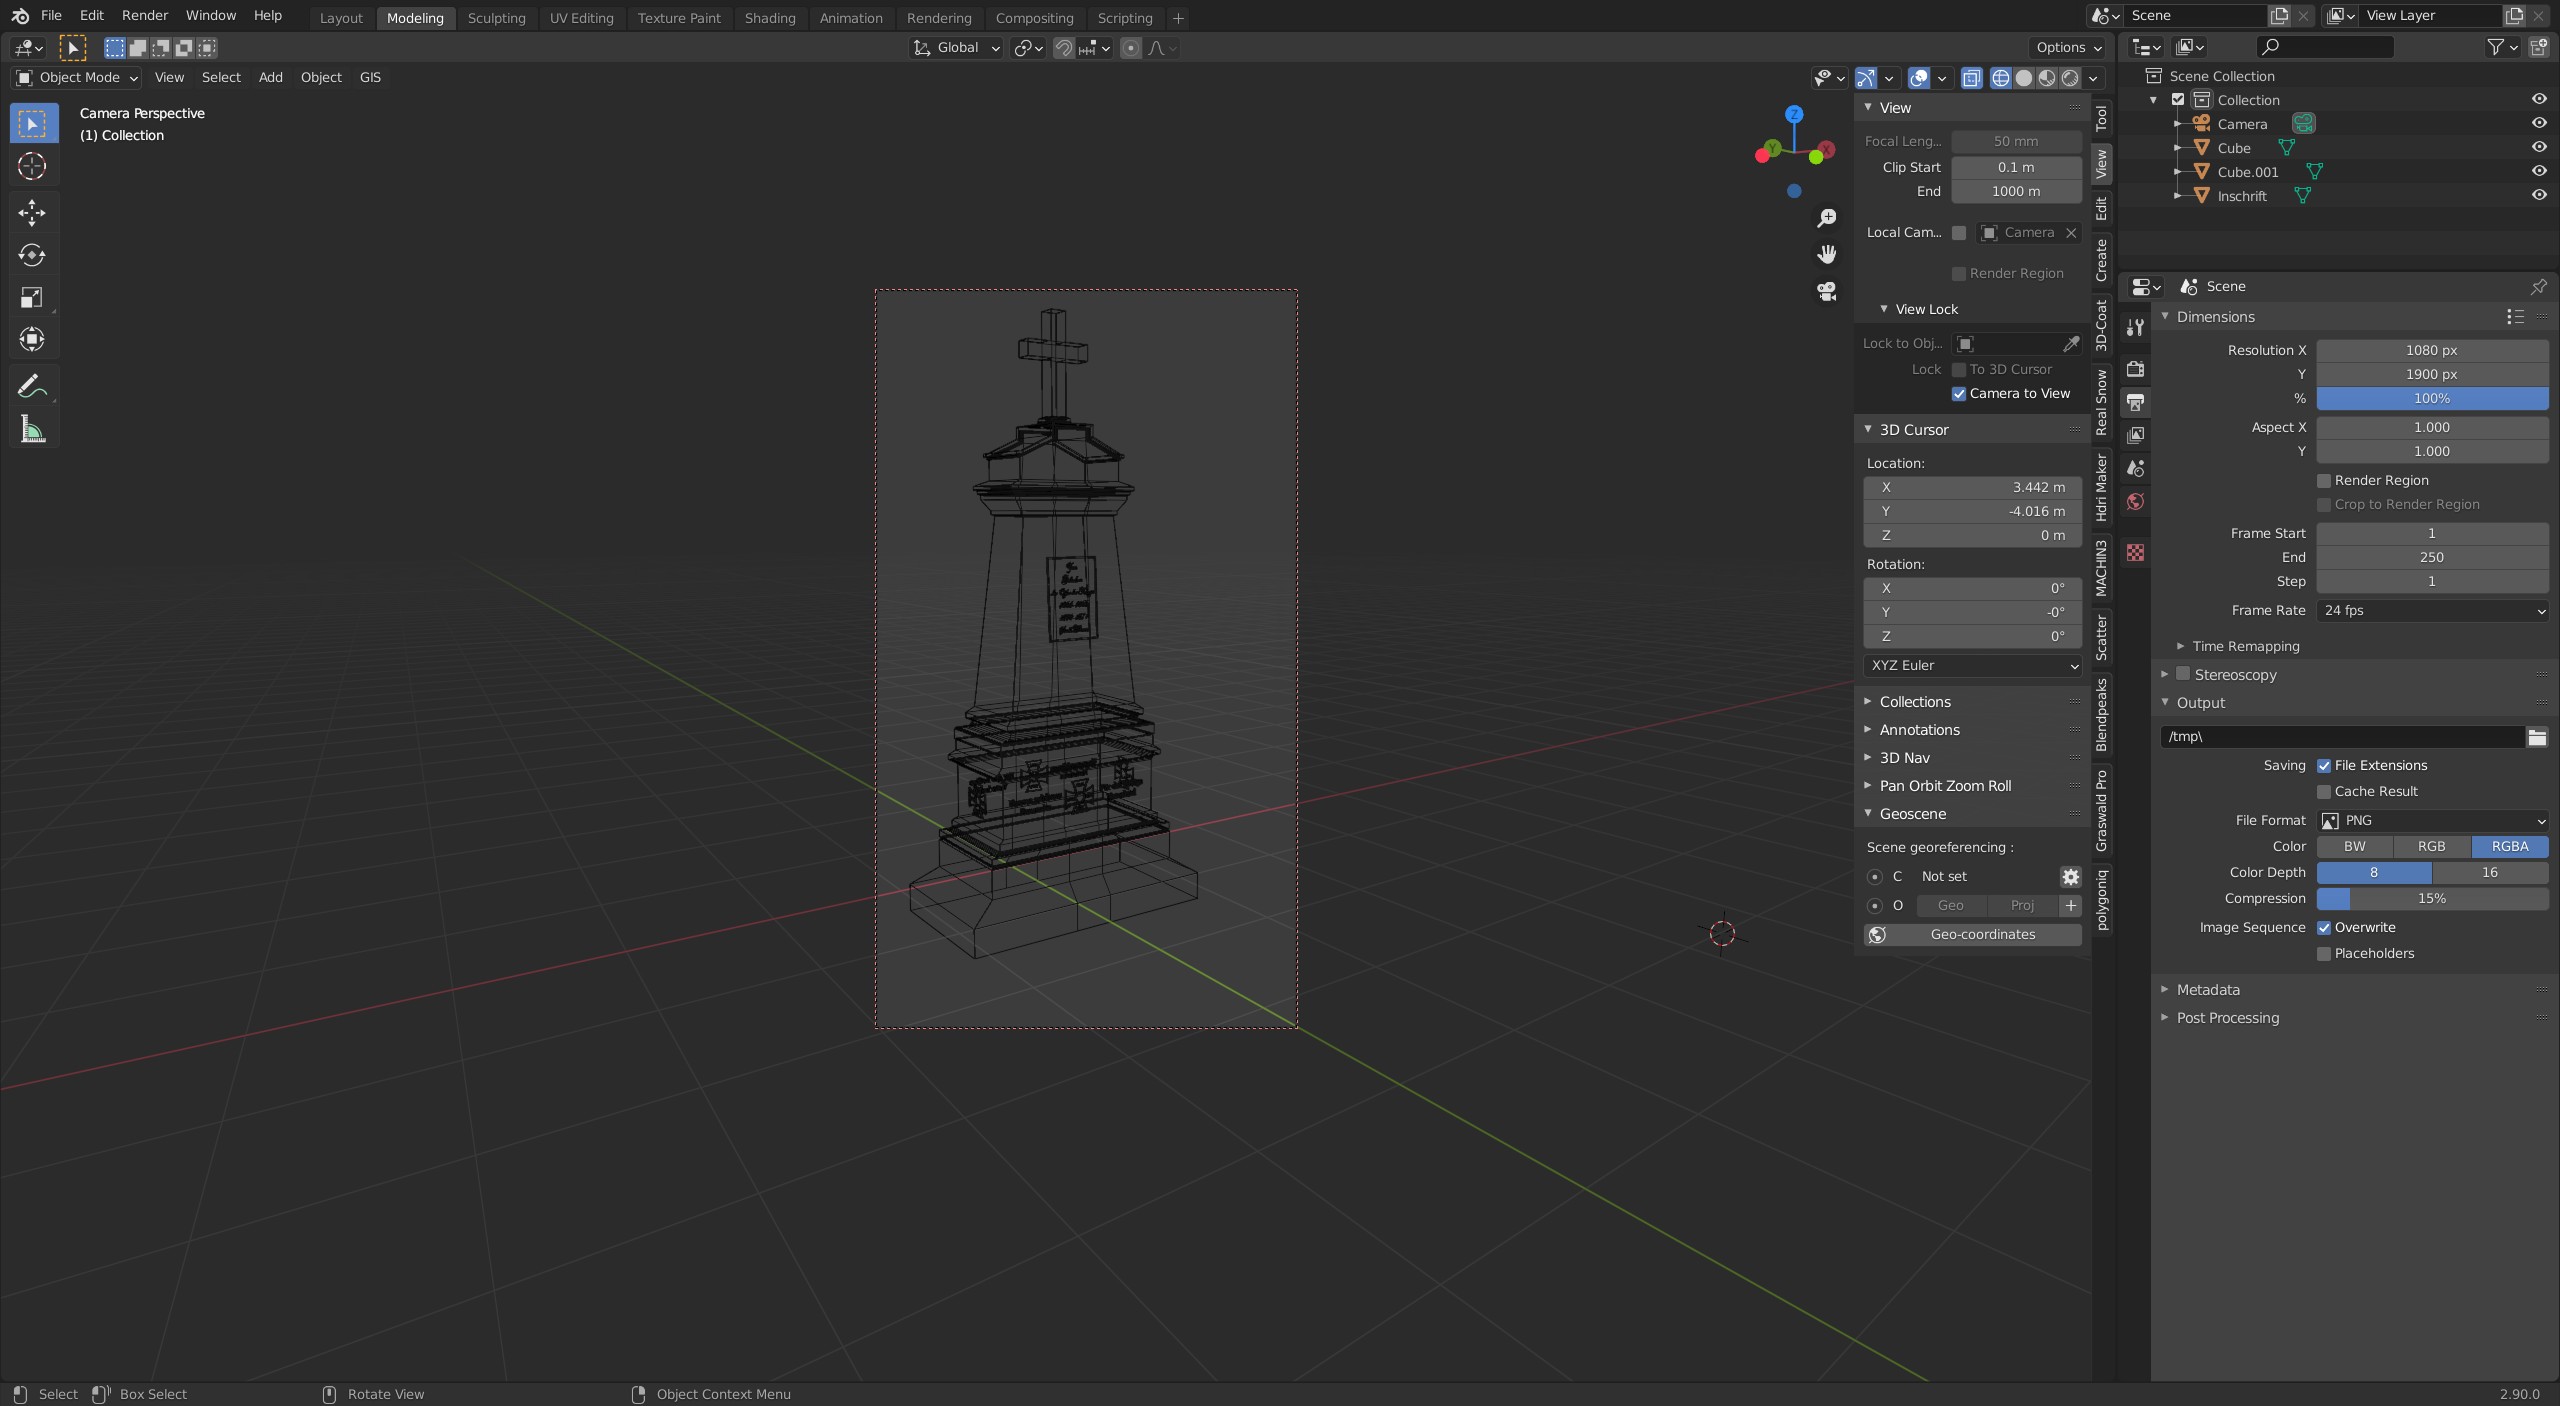The width and height of the screenshot is (2560, 1406).
Task: Select the Rotate tool
Action: 32,255
